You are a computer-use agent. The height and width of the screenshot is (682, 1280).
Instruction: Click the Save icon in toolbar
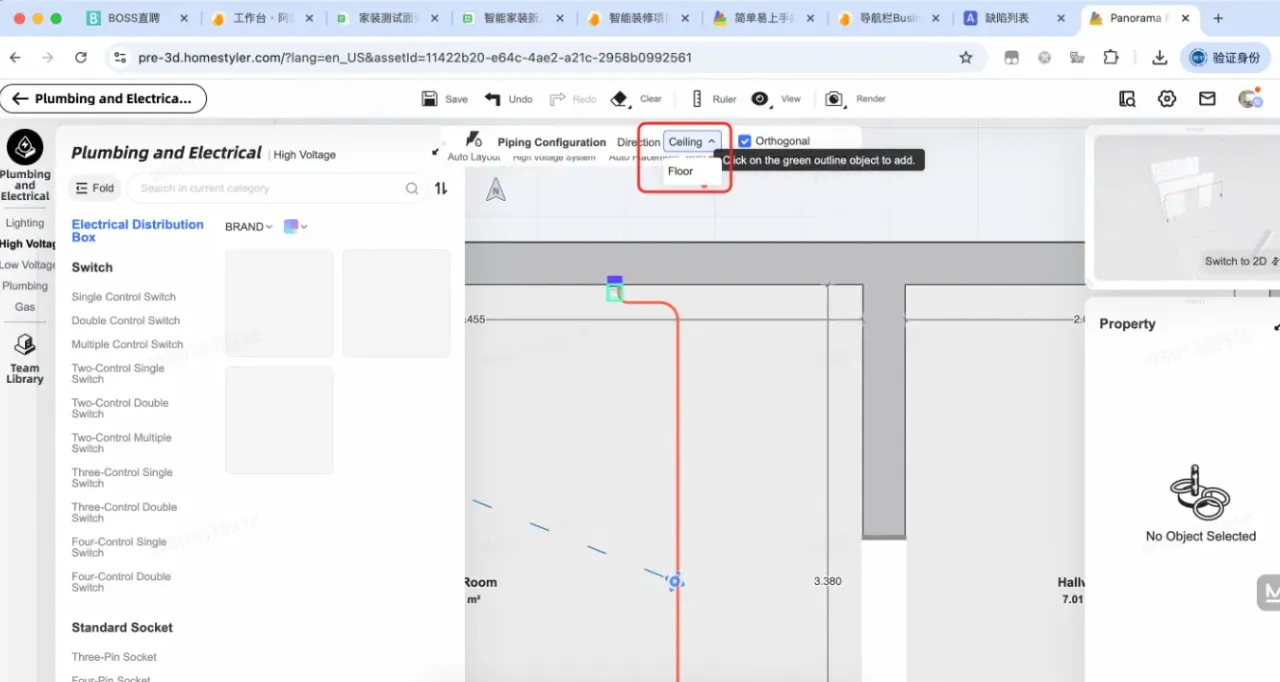coord(430,99)
